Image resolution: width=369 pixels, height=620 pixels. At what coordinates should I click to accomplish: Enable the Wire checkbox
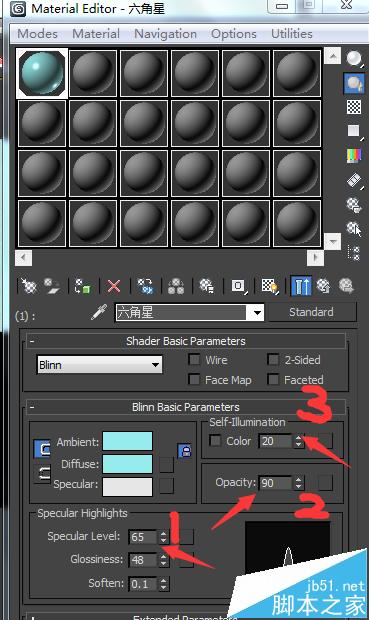click(194, 359)
